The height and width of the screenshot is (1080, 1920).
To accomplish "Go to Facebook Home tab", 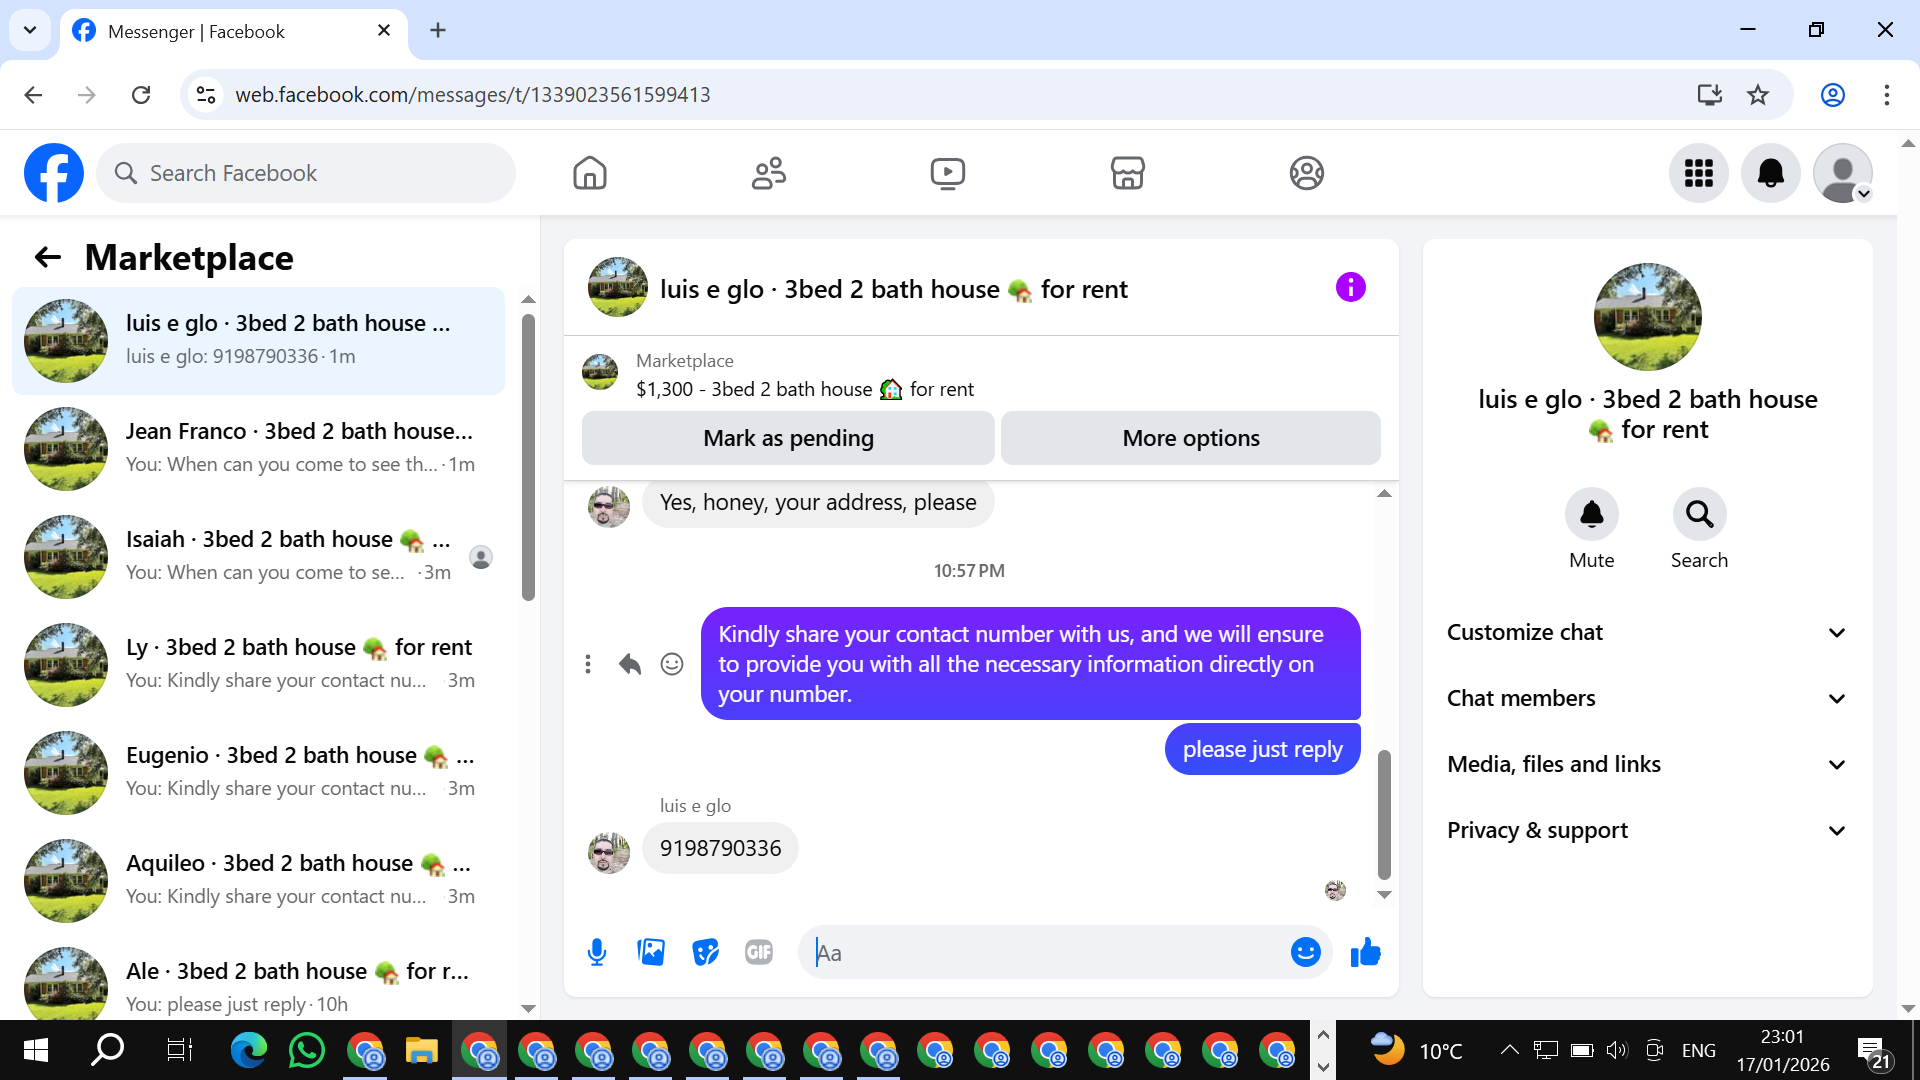I will point(590,173).
